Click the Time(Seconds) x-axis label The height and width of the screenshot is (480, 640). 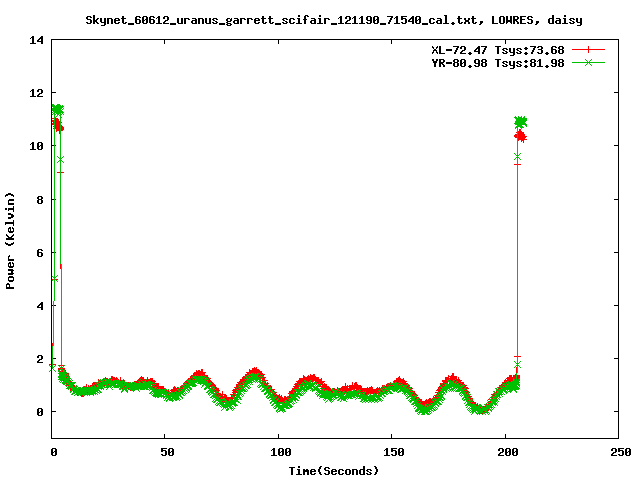[x=333, y=471]
